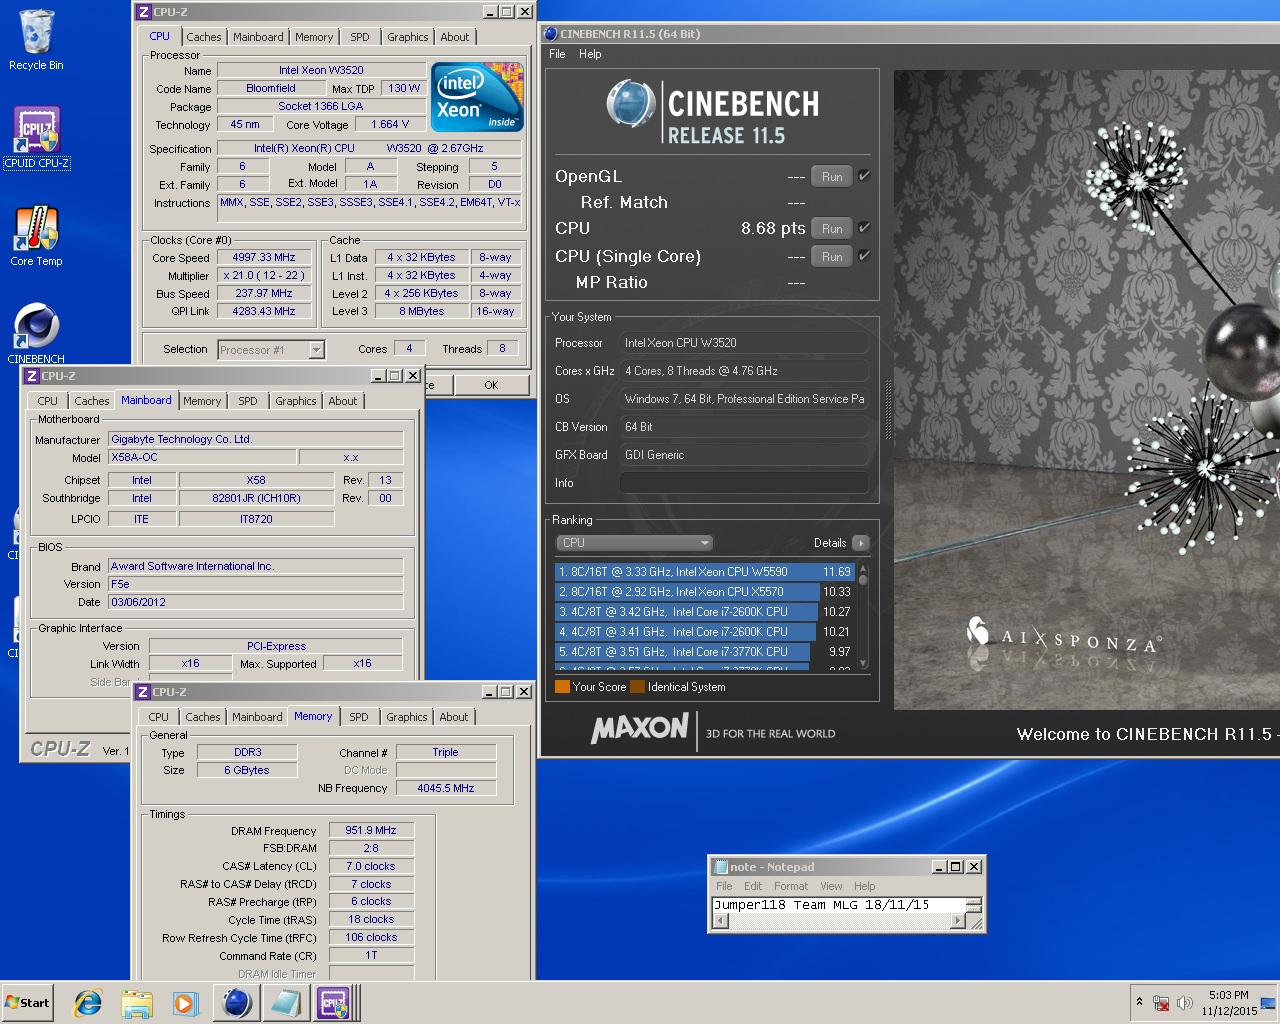1280x1024 pixels.
Task: Toggle the OpenGL test checkbox
Action: click(864, 176)
